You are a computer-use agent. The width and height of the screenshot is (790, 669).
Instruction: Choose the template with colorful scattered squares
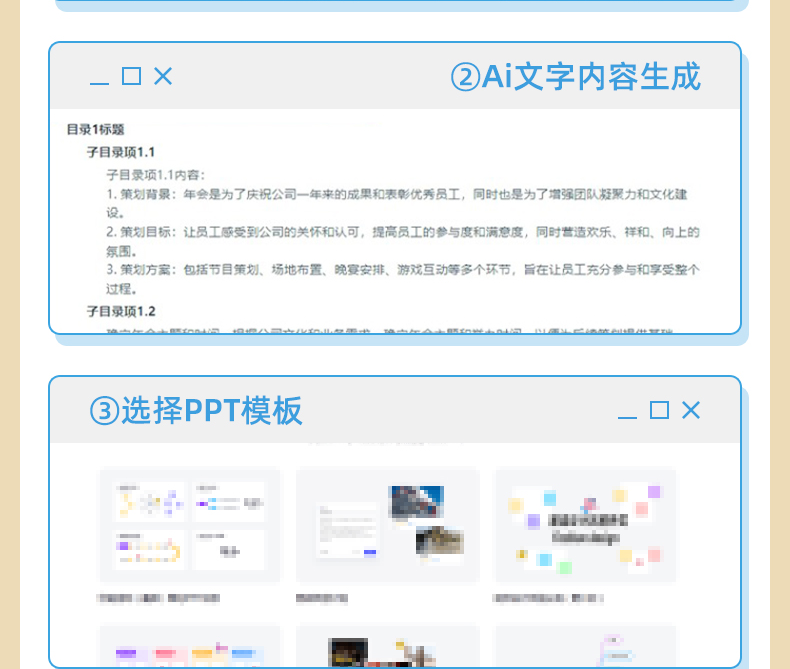(585, 525)
